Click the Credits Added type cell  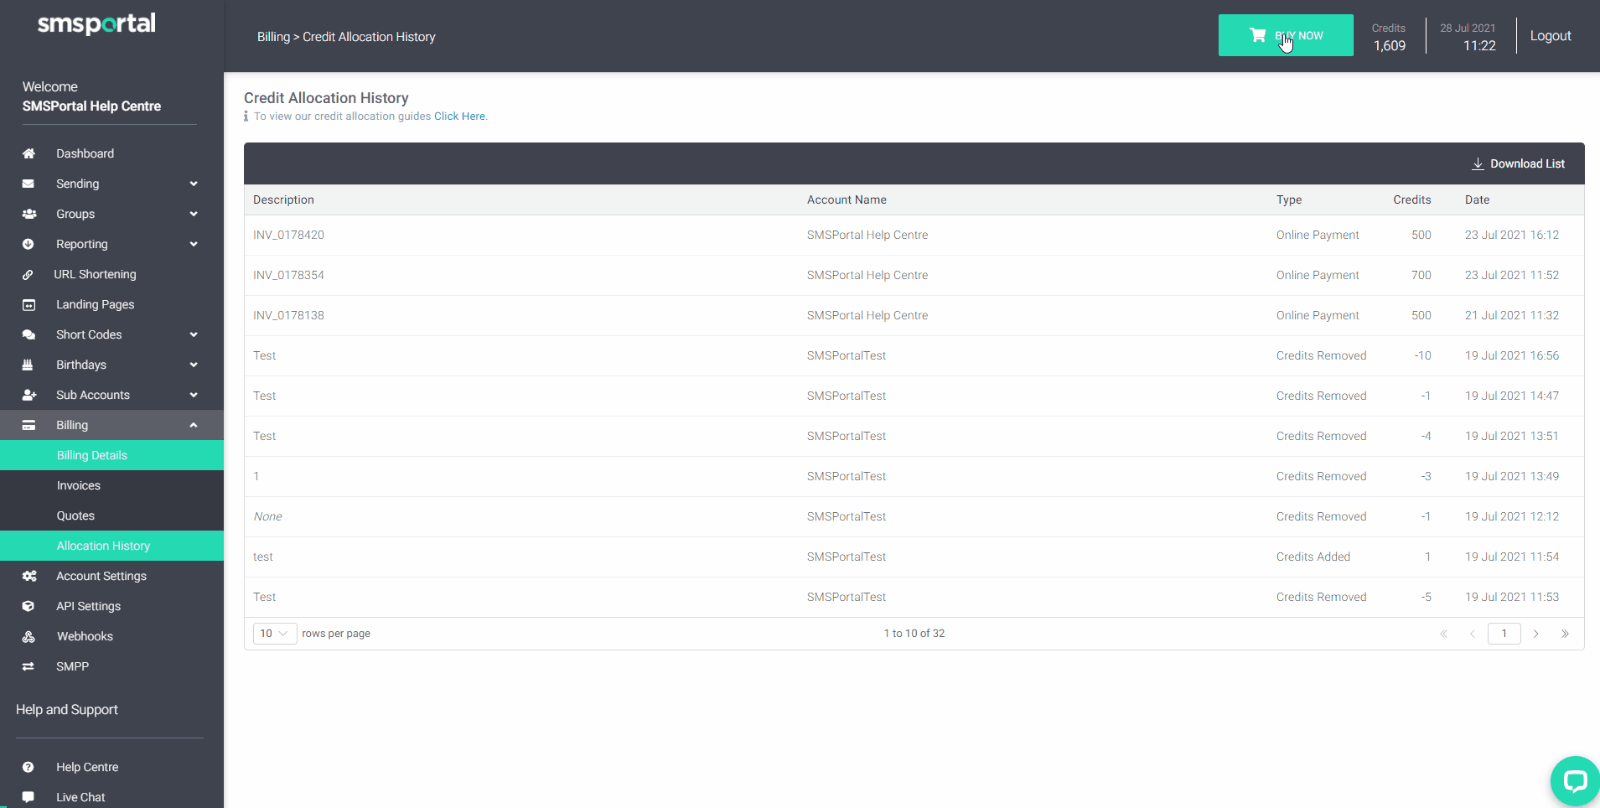[x=1313, y=557]
